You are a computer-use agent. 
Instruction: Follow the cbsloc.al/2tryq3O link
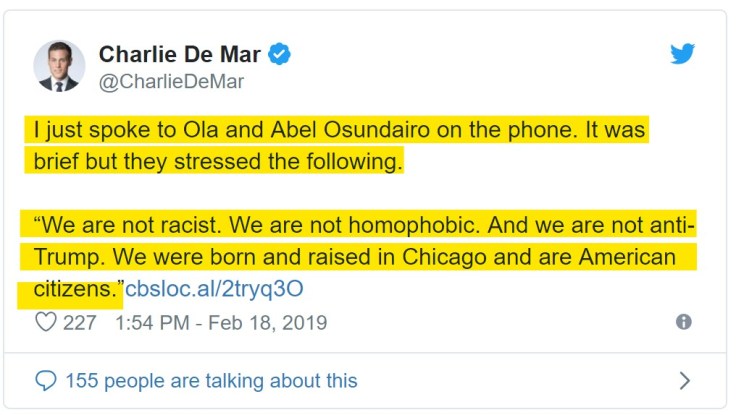[214, 290]
